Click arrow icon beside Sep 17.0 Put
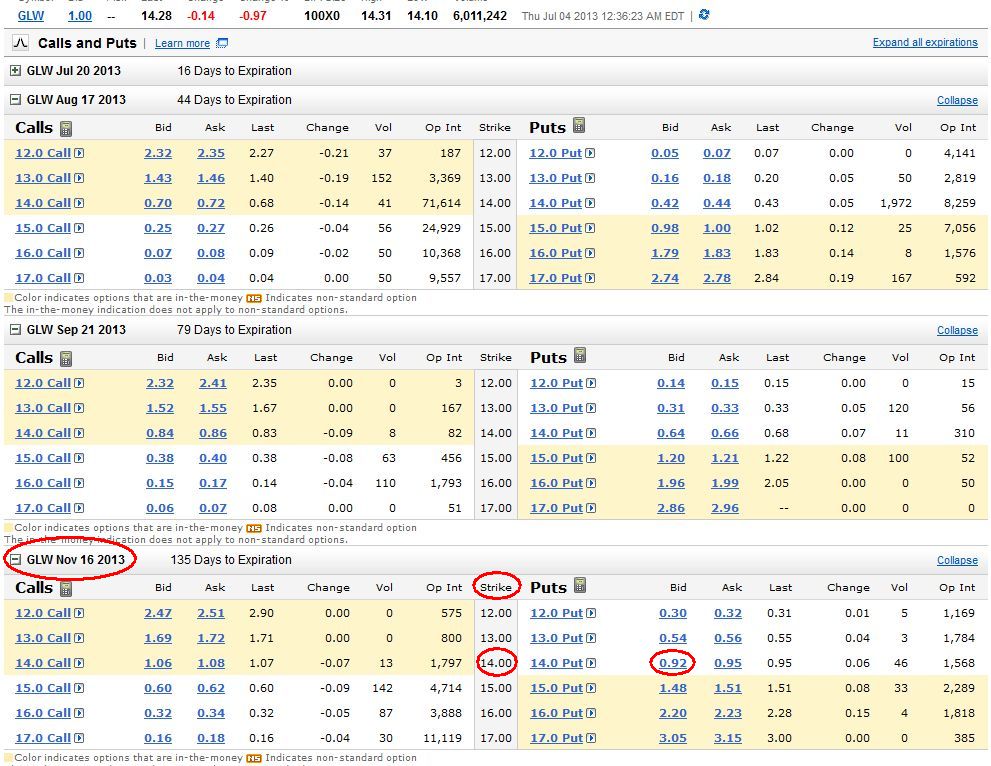The image size is (991, 766). (591, 508)
